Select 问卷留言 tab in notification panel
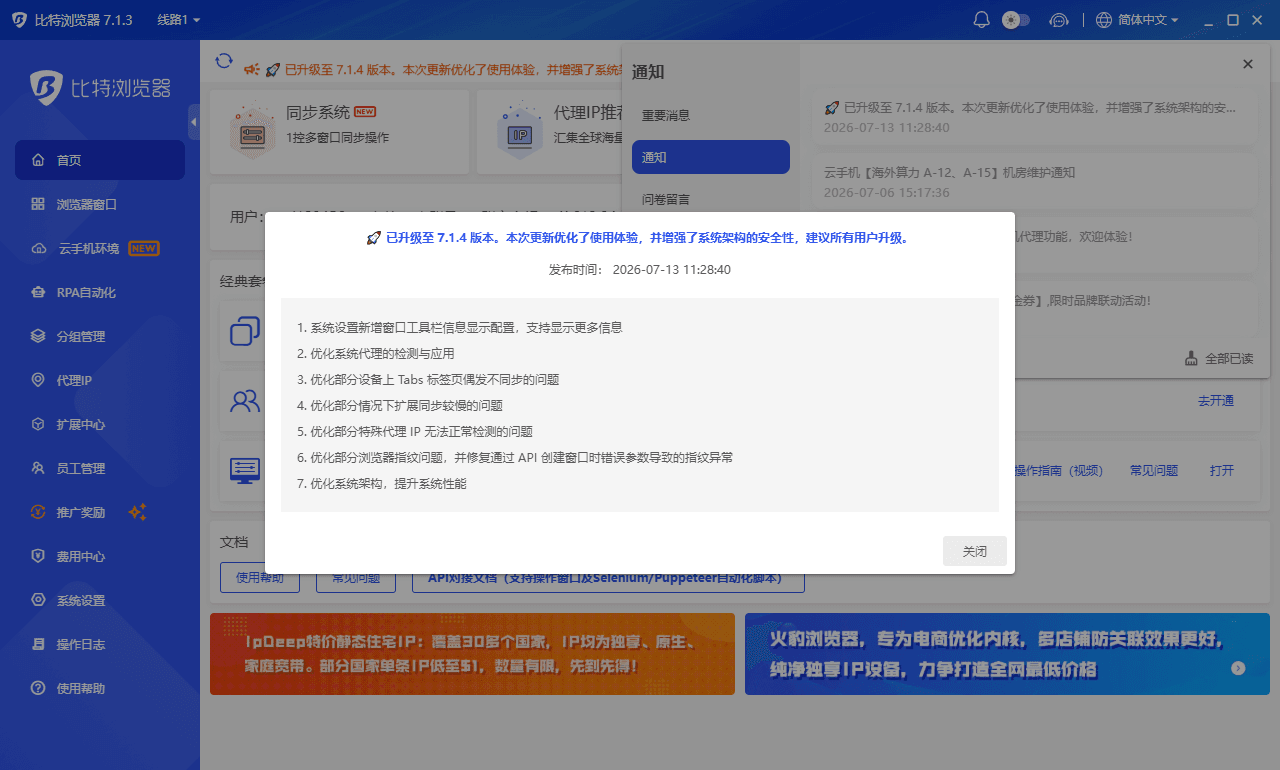The image size is (1280, 770). coord(711,199)
